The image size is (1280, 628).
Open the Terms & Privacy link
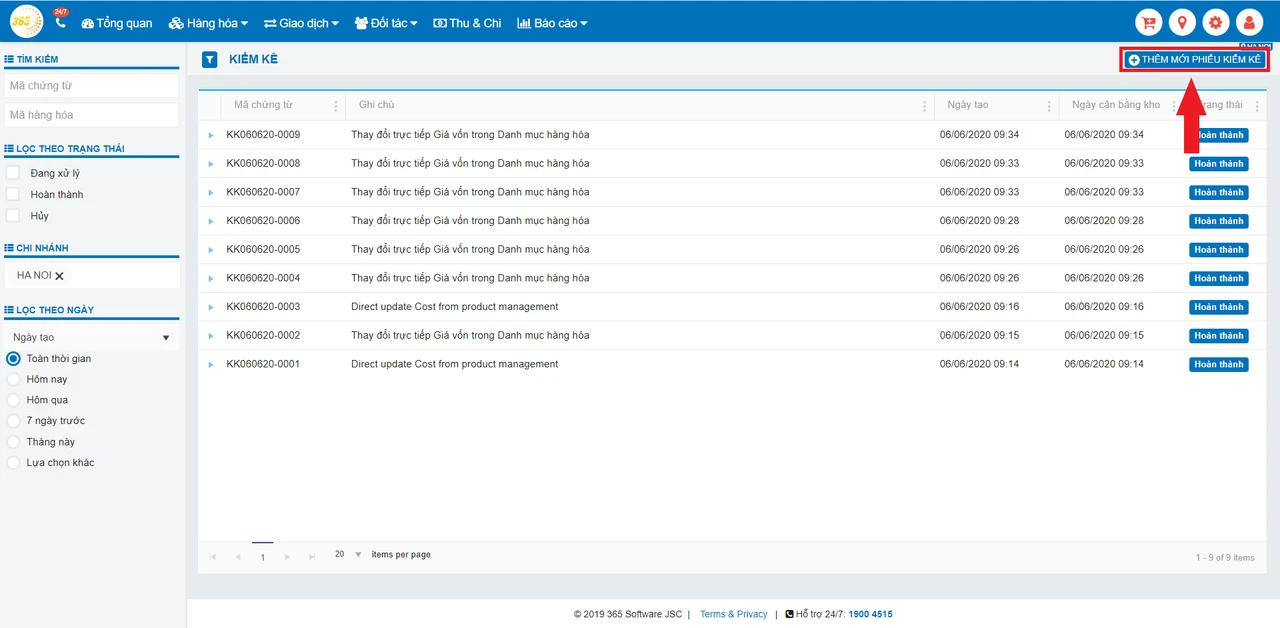click(733, 614)
